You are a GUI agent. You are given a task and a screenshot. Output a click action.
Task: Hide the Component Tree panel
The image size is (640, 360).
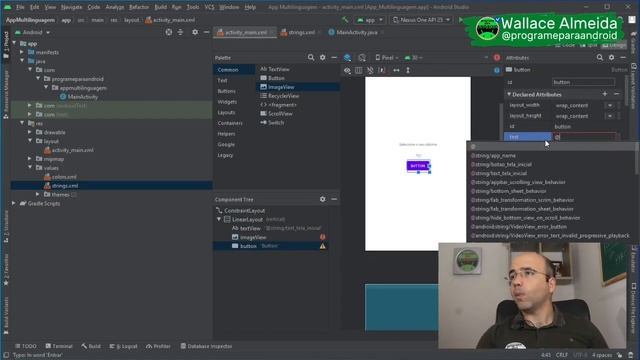[334, 199]
